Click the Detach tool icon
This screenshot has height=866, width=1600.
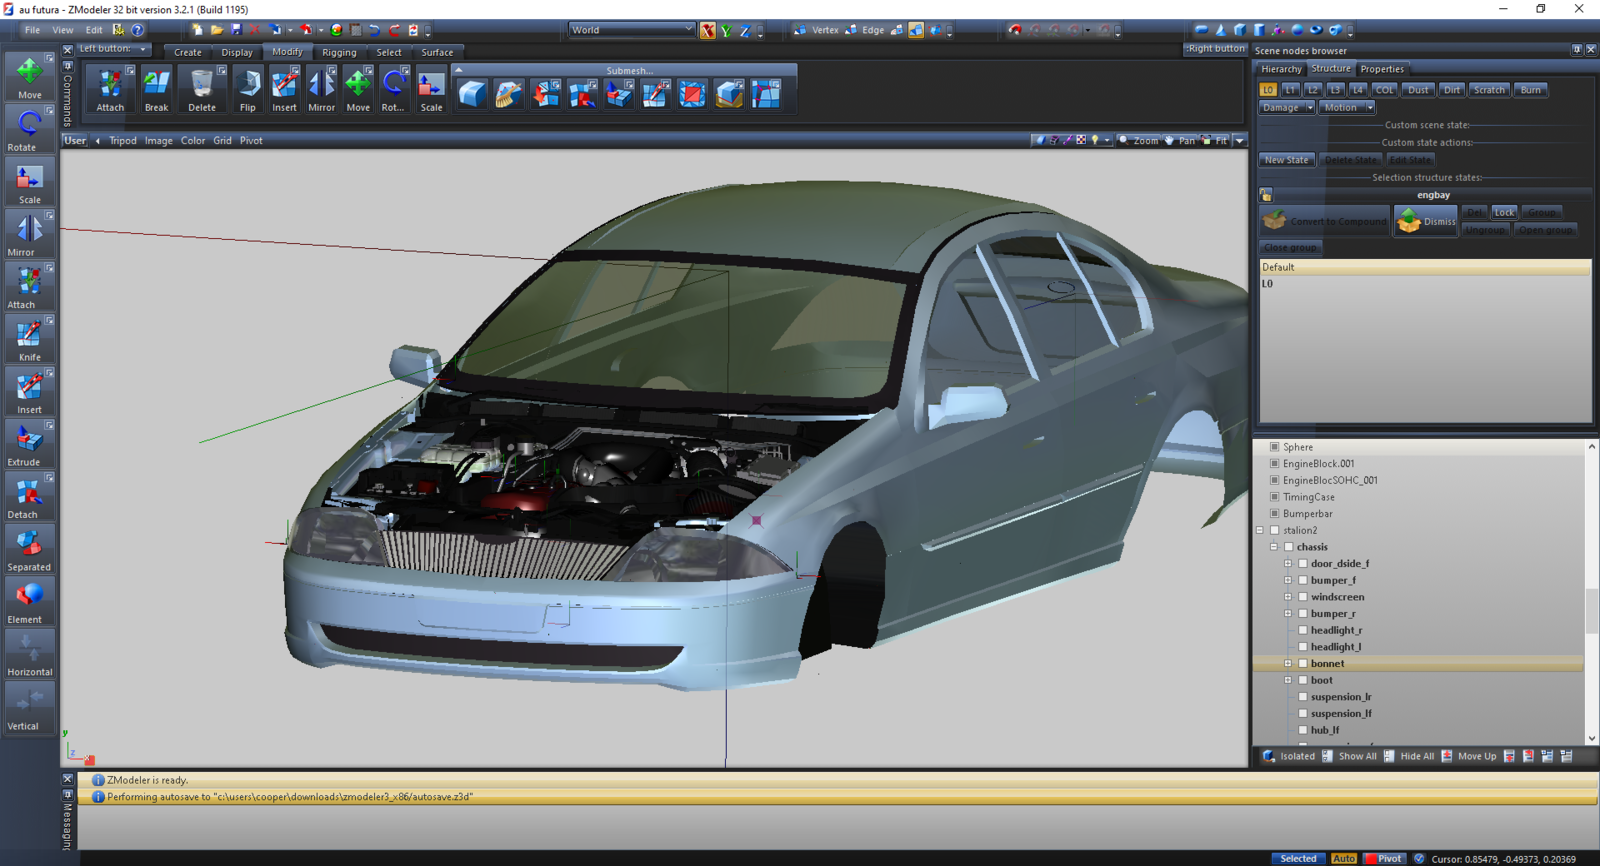pyautogui.click(x=29, y=496)
